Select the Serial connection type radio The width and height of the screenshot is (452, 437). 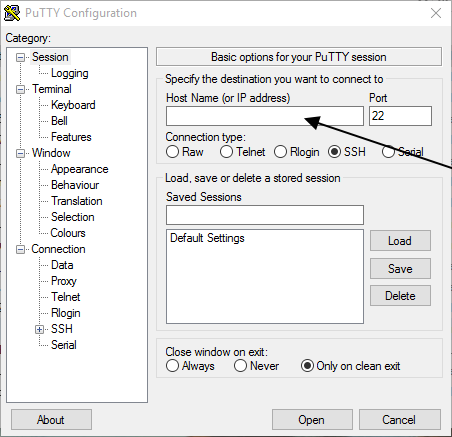[x=388, y=152]
